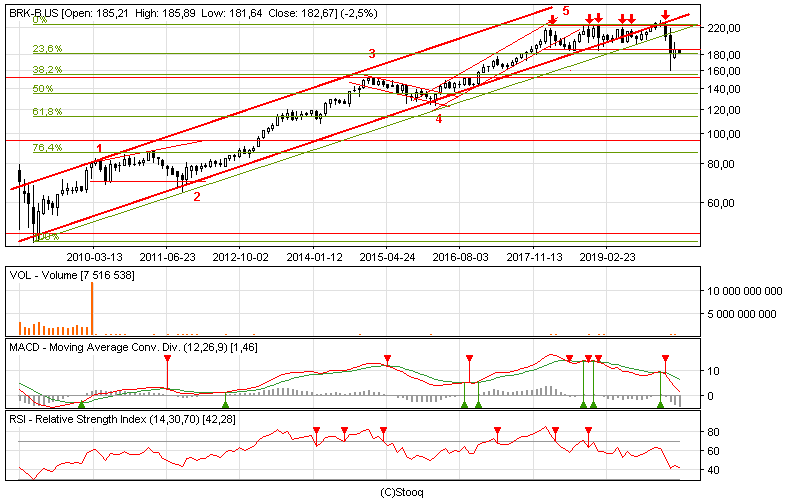Image resolution: width=800 pixels, height=500 pixels.
Task: Click the 2011-06-23 date on the time axis
Action: tap(167, 257)
